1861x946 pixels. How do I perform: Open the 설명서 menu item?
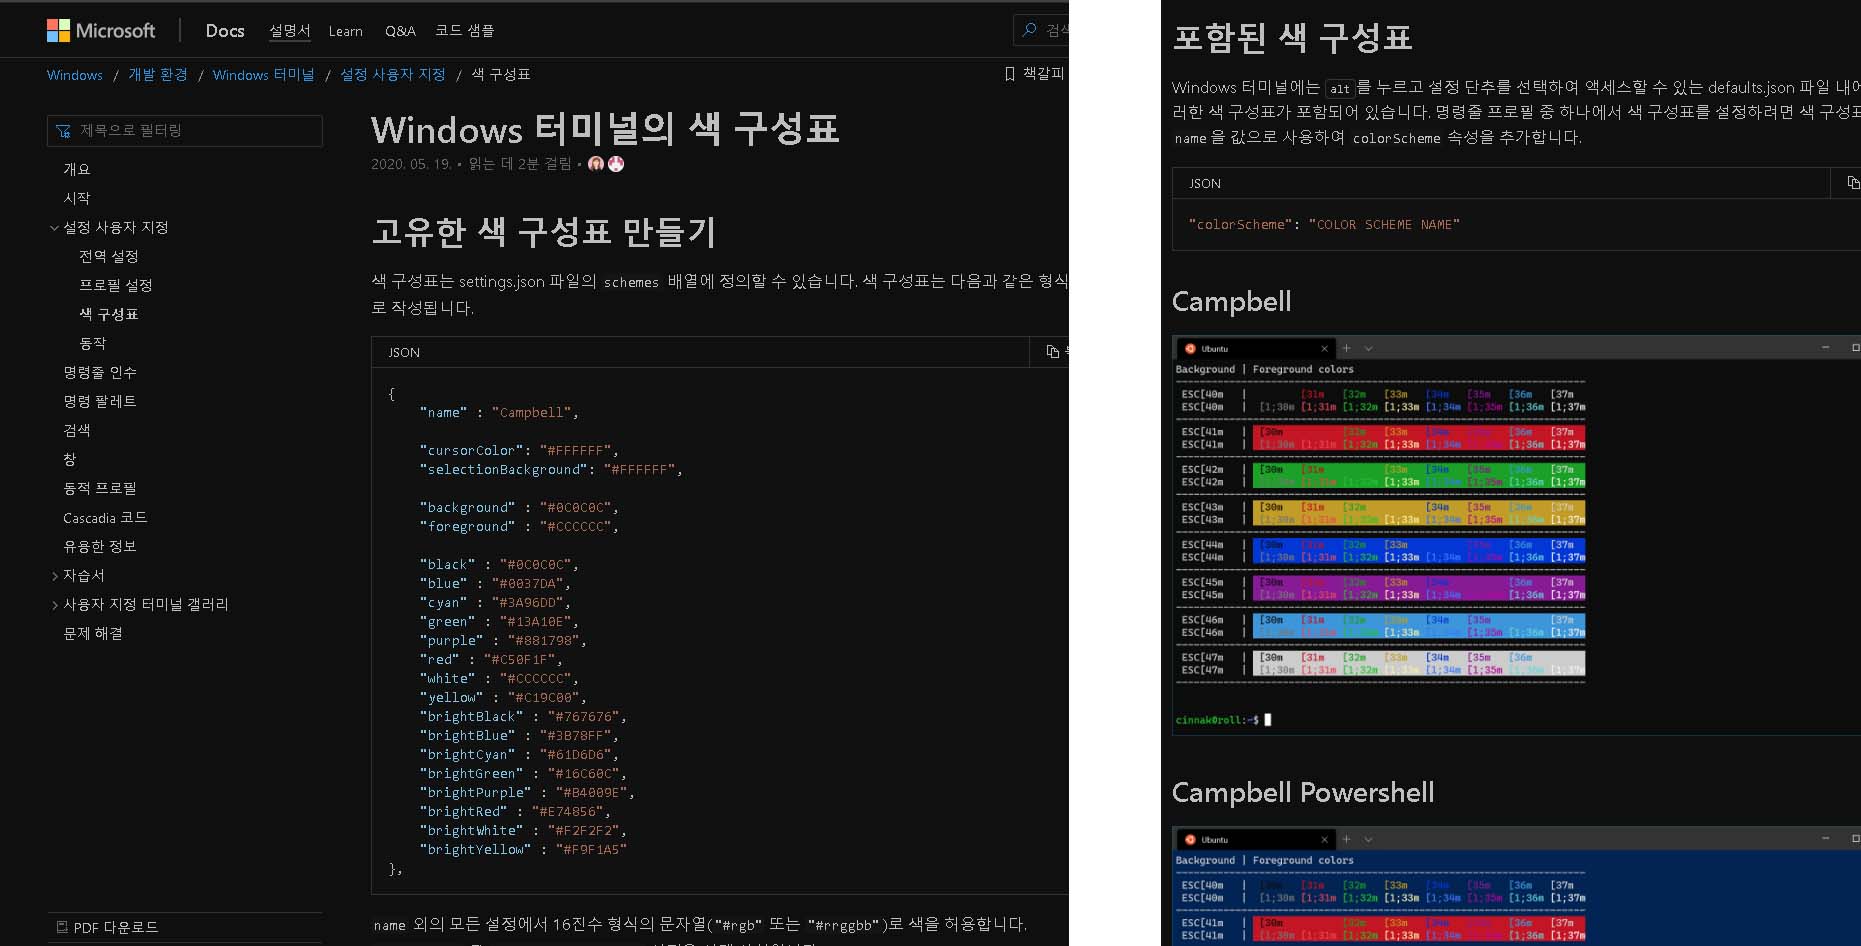point(289,31)
